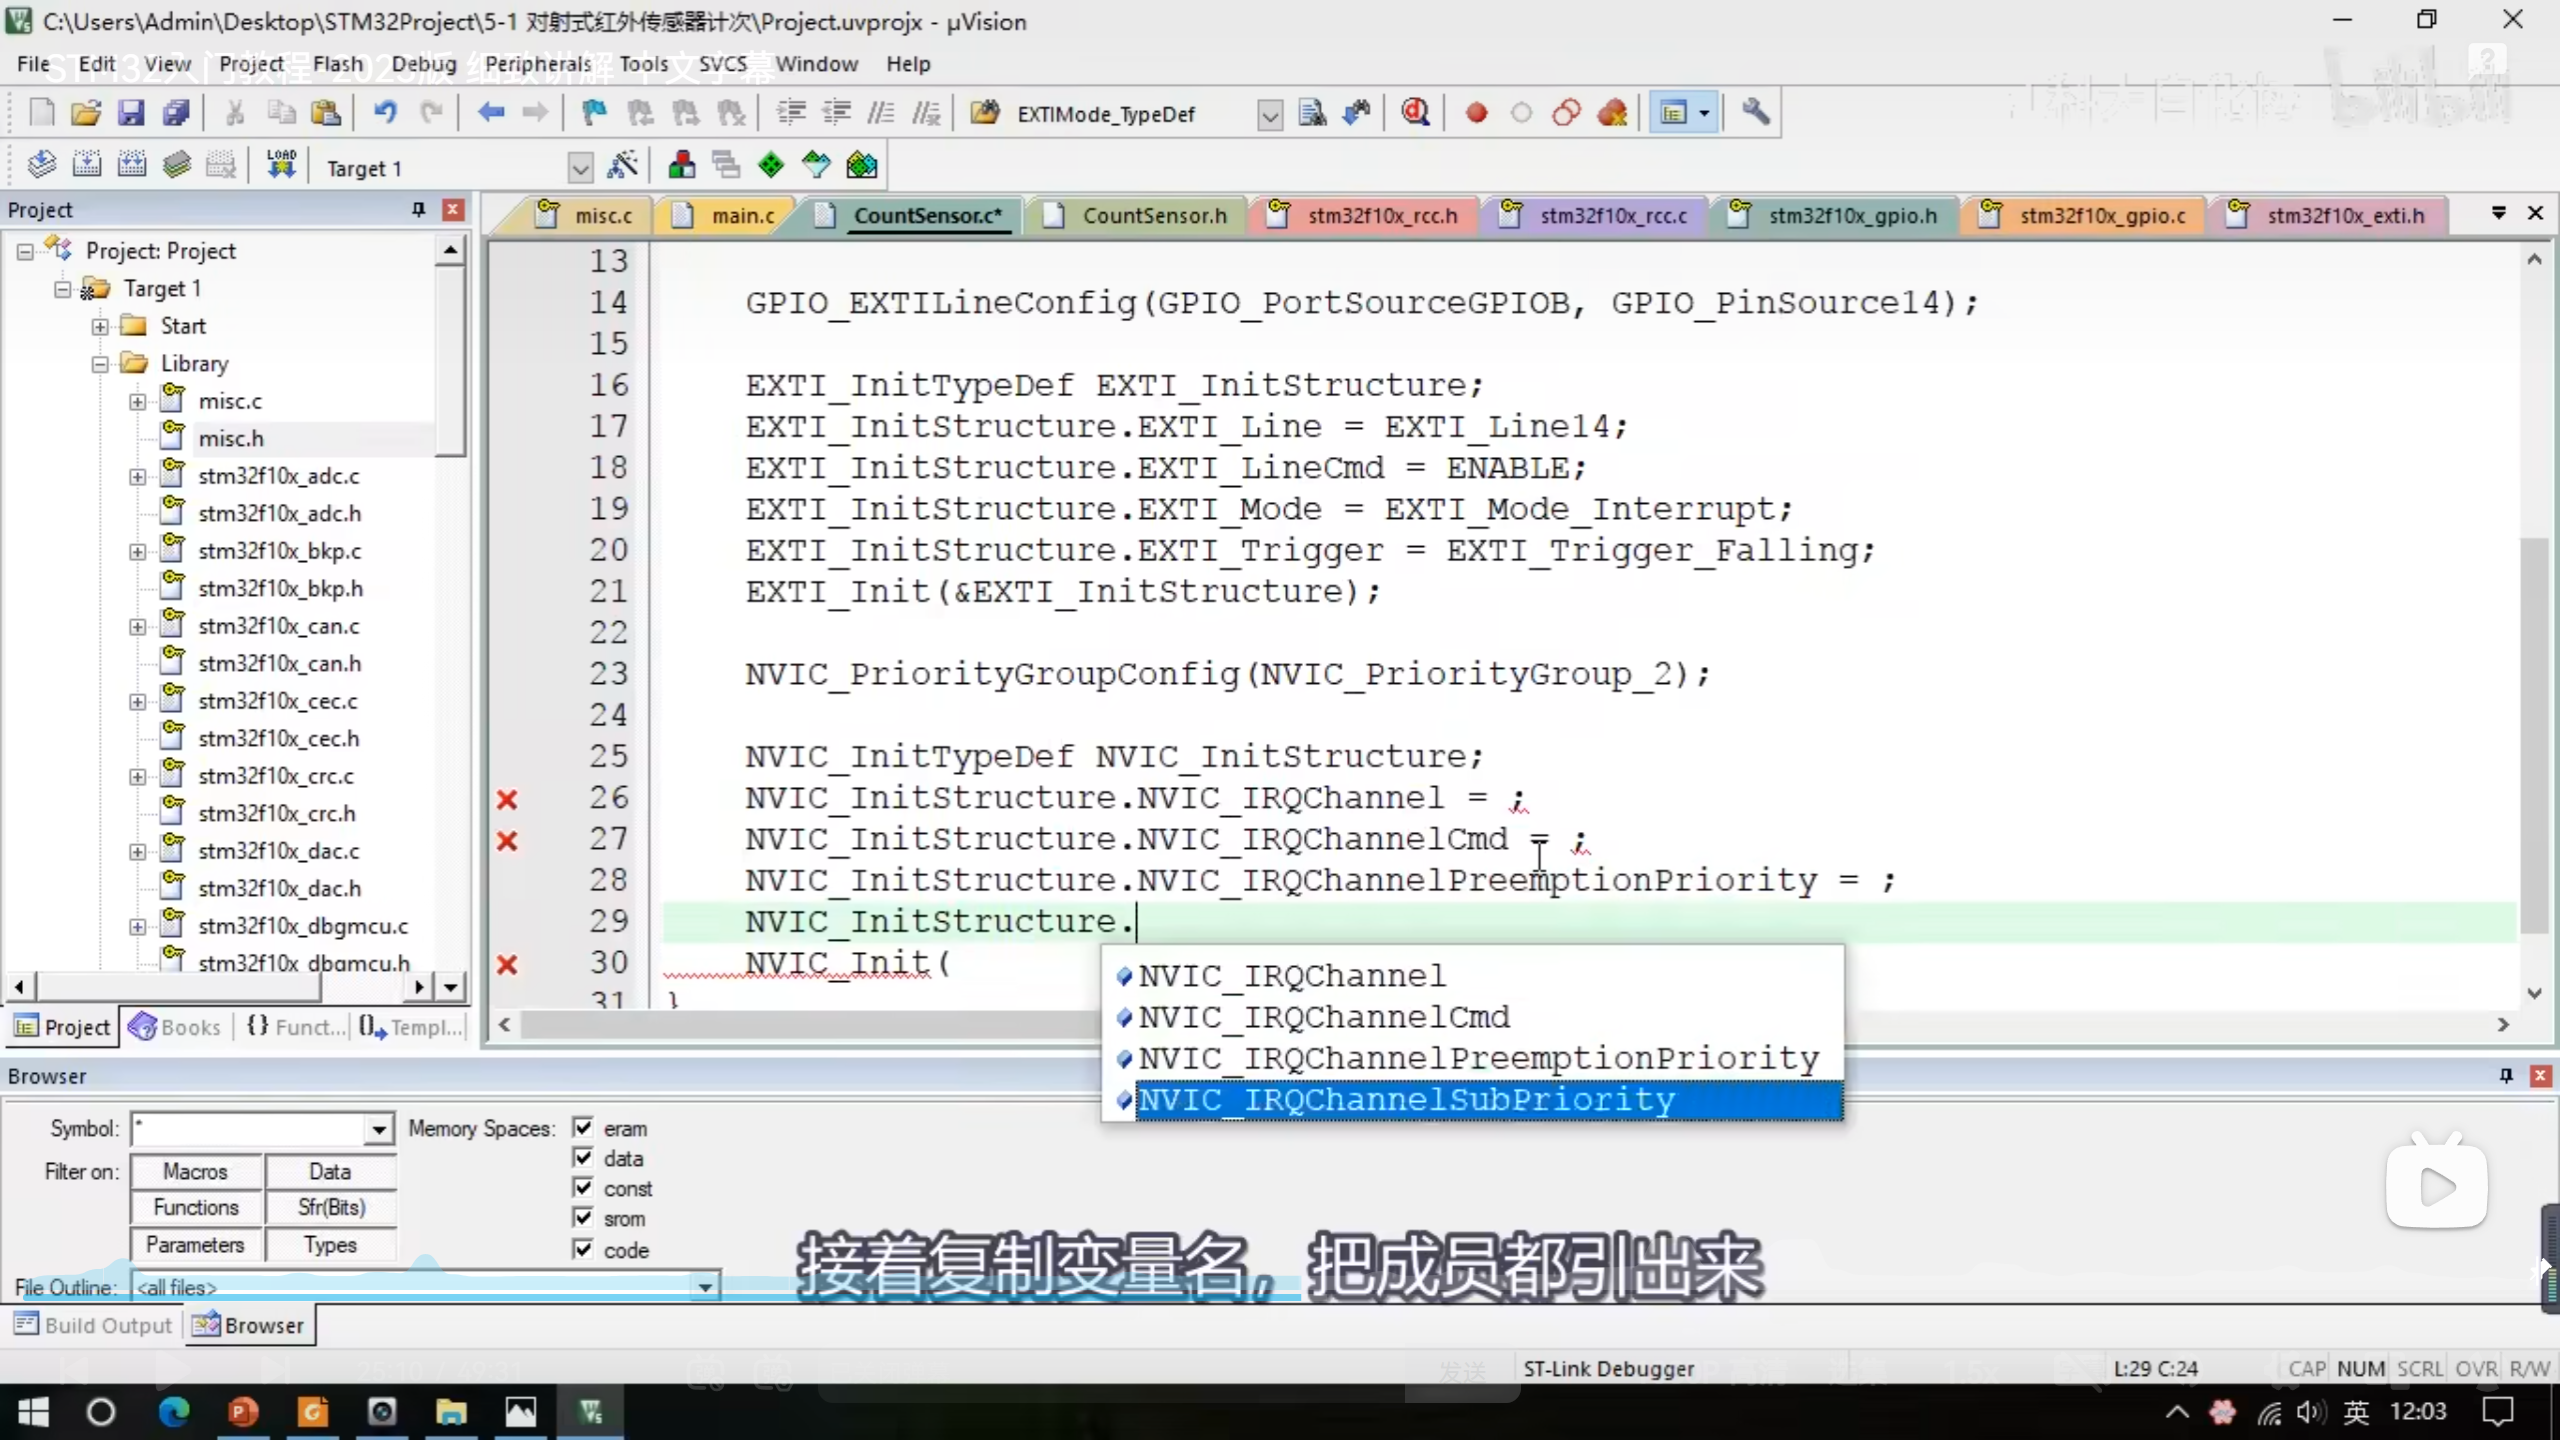Click the Download LOAD icon
Screen dimensions: 2560x1440
pos(281,165)
